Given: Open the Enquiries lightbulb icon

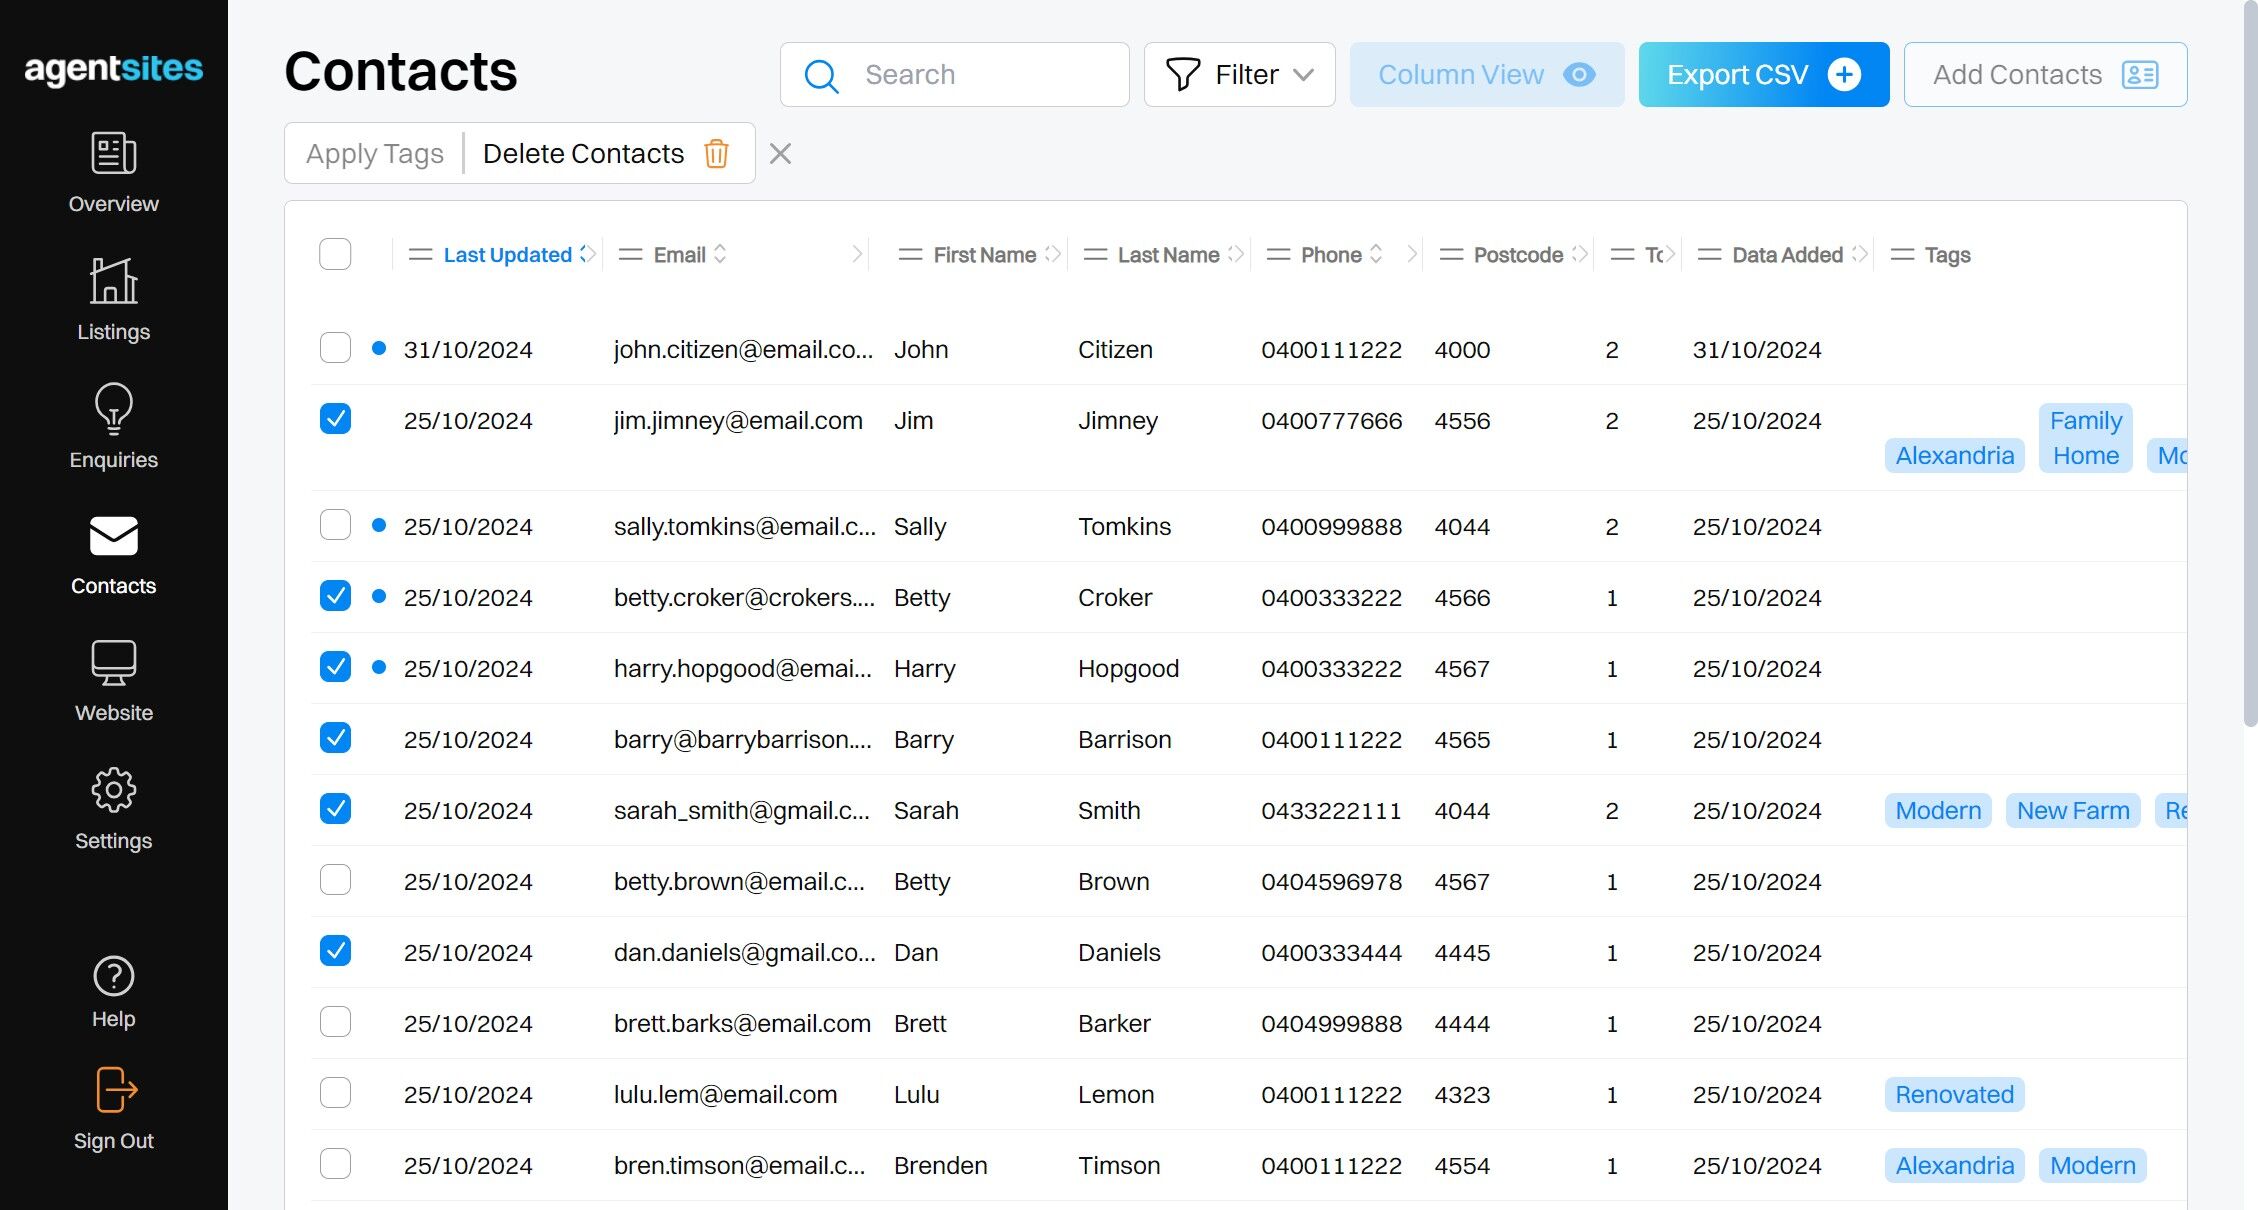Looking at the screenshot, I should pos(113,409).
